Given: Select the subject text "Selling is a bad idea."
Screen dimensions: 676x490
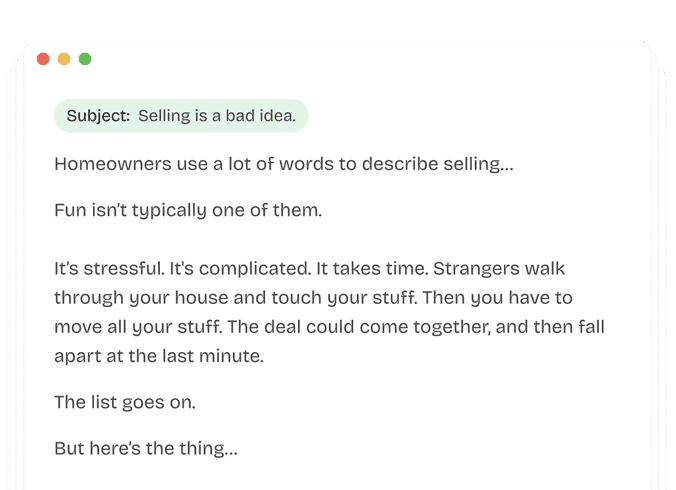Looking at the screenshot, I should coord(216,116).
